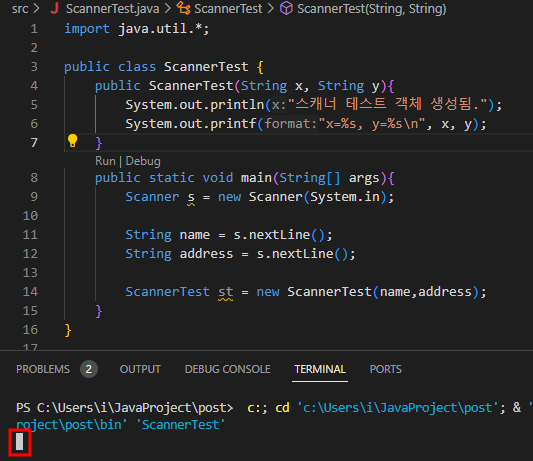Click the 'cd' command in the terminal
This screenshot has width=533, height=461.
point(282,408)
